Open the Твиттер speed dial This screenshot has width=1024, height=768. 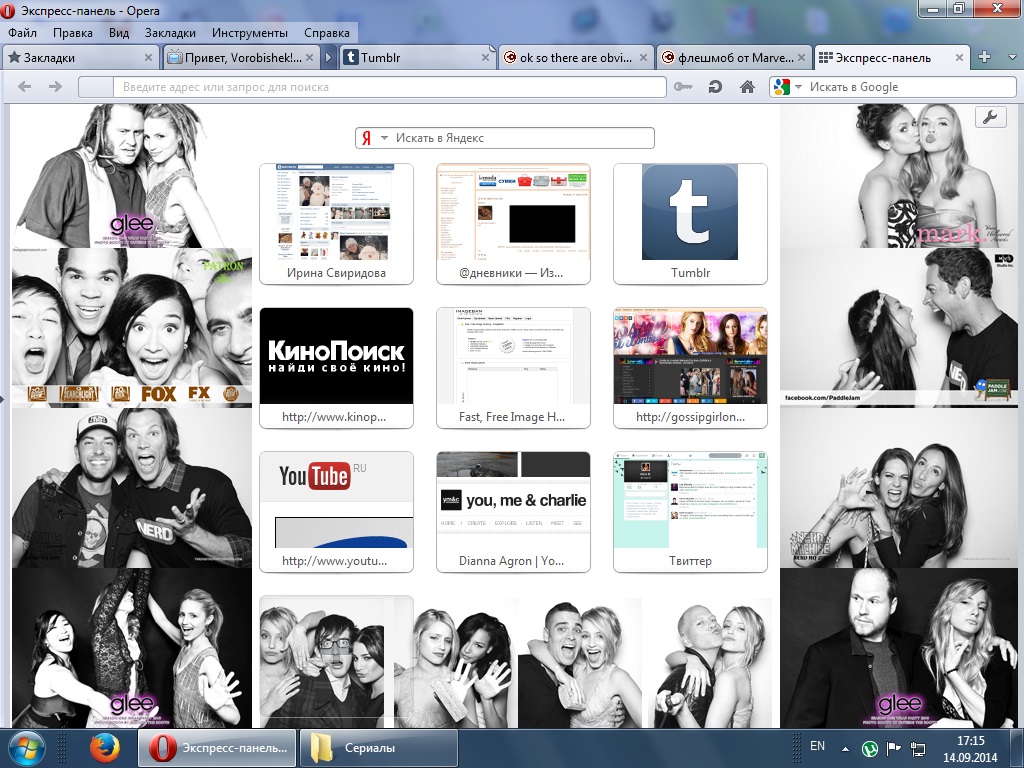point(690,511)
